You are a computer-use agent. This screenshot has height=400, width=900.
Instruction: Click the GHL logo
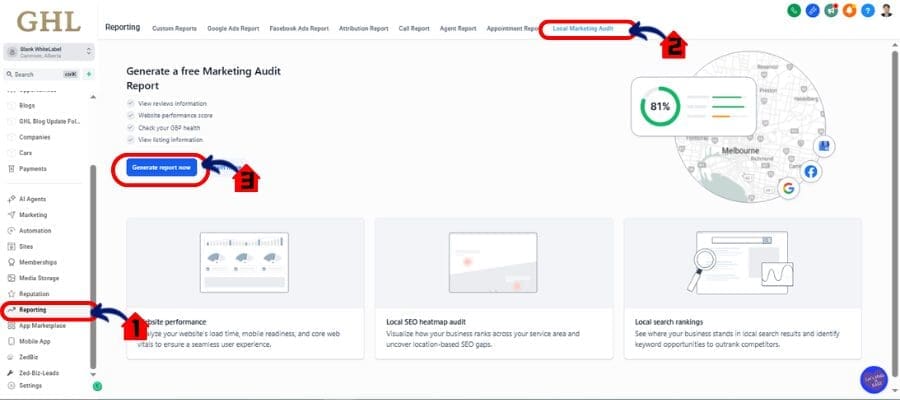pyautogui.click(x=48, y=21)
